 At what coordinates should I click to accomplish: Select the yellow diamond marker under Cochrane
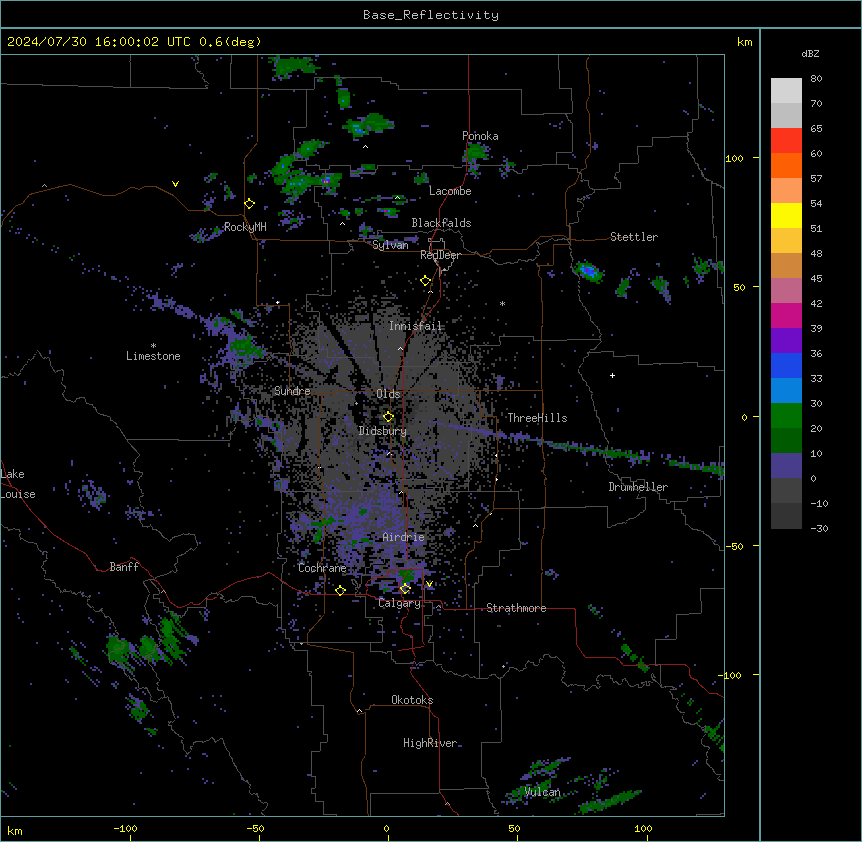click(x=340, y=590)
